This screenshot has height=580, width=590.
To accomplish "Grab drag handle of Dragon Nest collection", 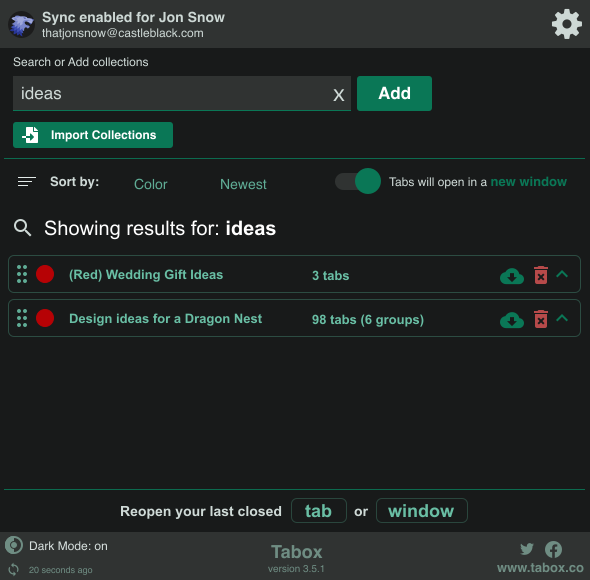I will [x=22, y=318].
